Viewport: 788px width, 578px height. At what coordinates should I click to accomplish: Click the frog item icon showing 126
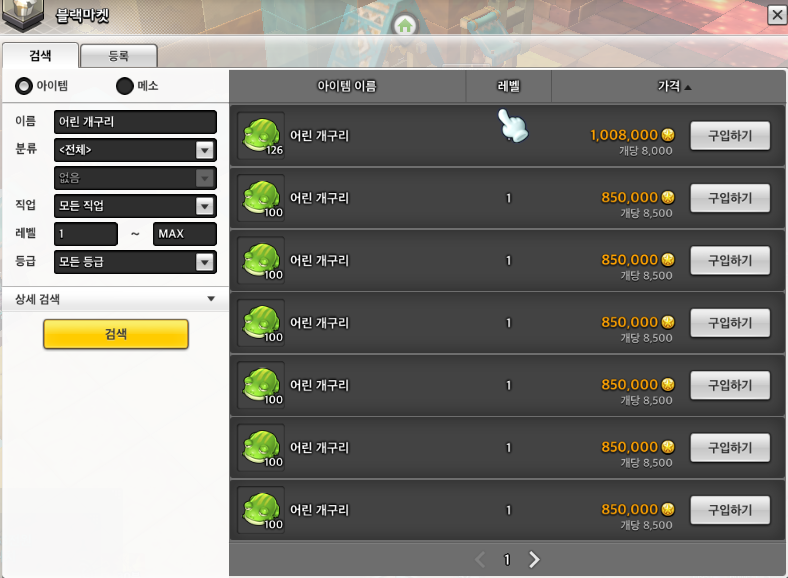[x=261, y=136]
